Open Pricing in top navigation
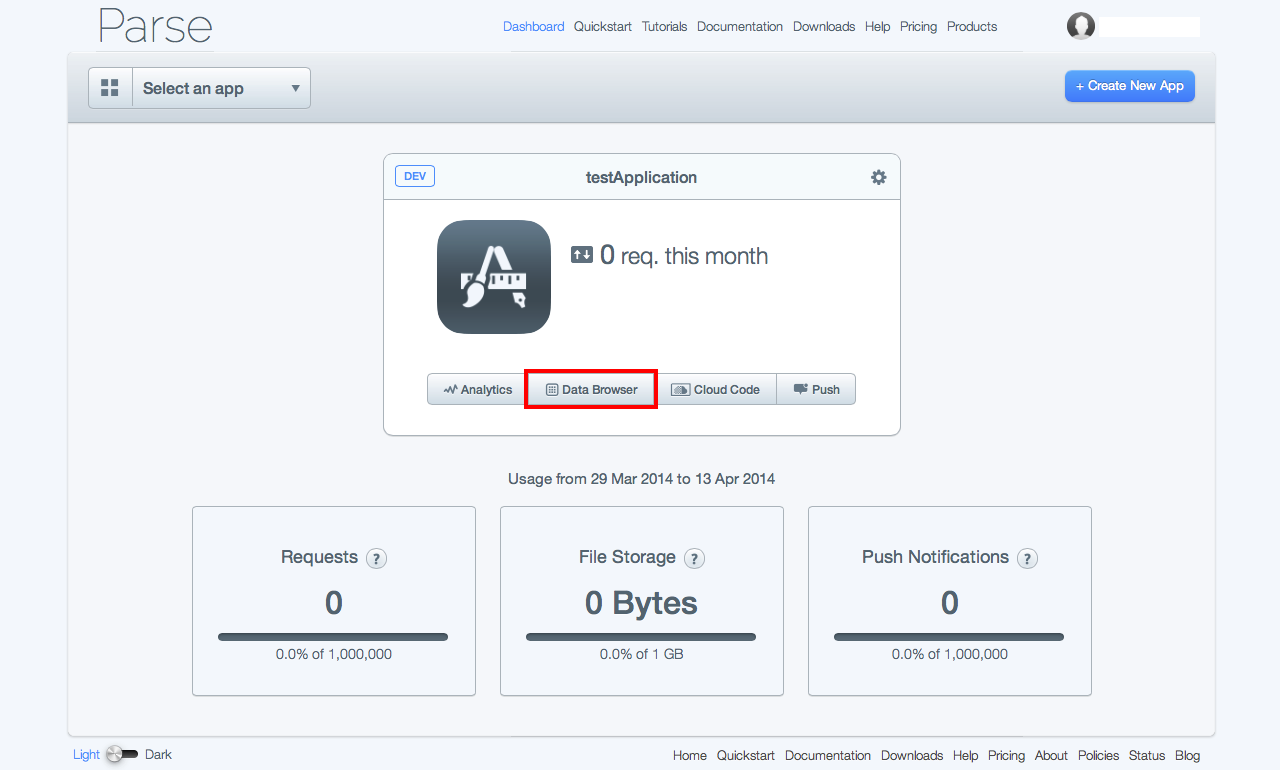The width and height of the screenshot is (1280, 770). pos(919,27)
